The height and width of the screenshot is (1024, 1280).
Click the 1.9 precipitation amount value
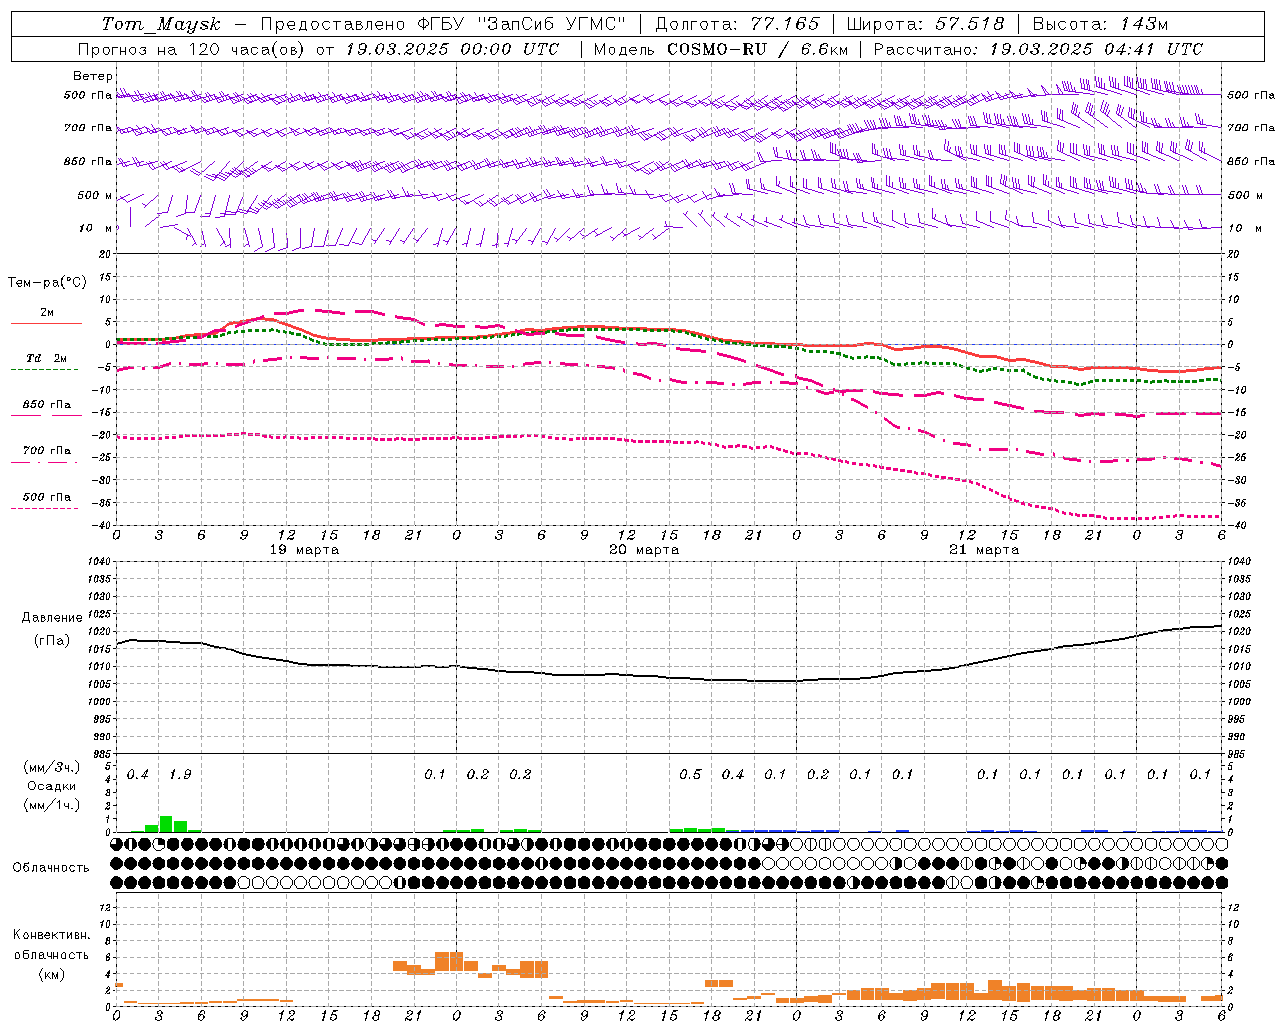pyautogui.click(x=181, y=774)
